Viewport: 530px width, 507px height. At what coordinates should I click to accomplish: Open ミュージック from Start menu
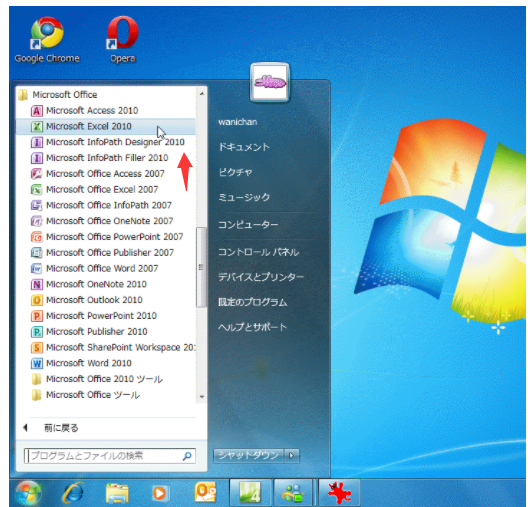tap(244, 197)
